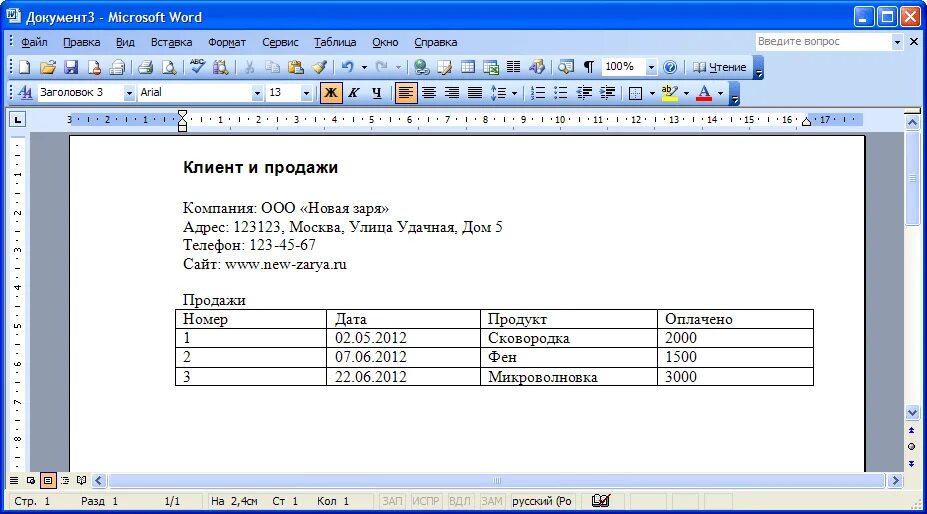Toggle align right
This screenshot has height=514, width=927.
point(452,93)
